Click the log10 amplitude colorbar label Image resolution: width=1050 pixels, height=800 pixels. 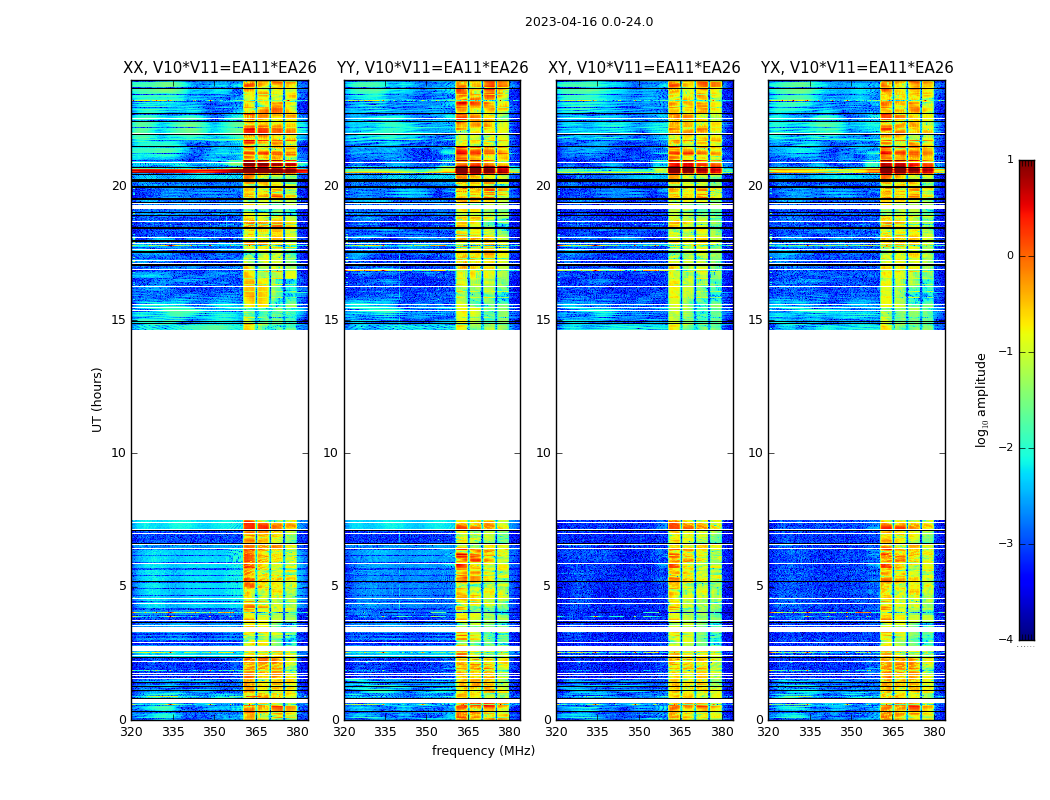click(981, 399)
